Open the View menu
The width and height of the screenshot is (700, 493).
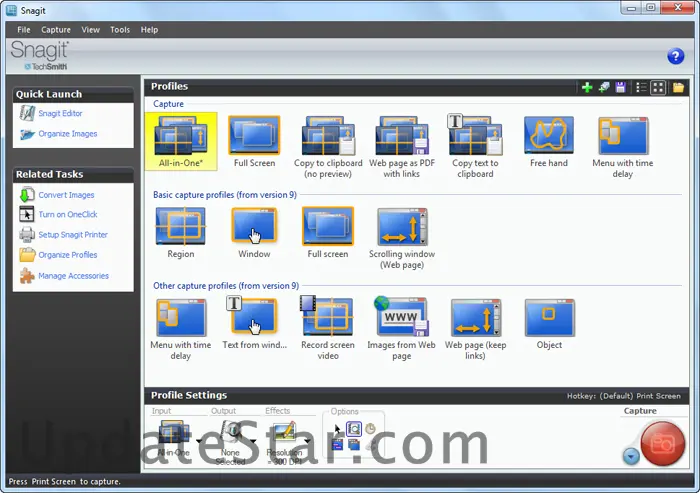(x=90, y=29)
